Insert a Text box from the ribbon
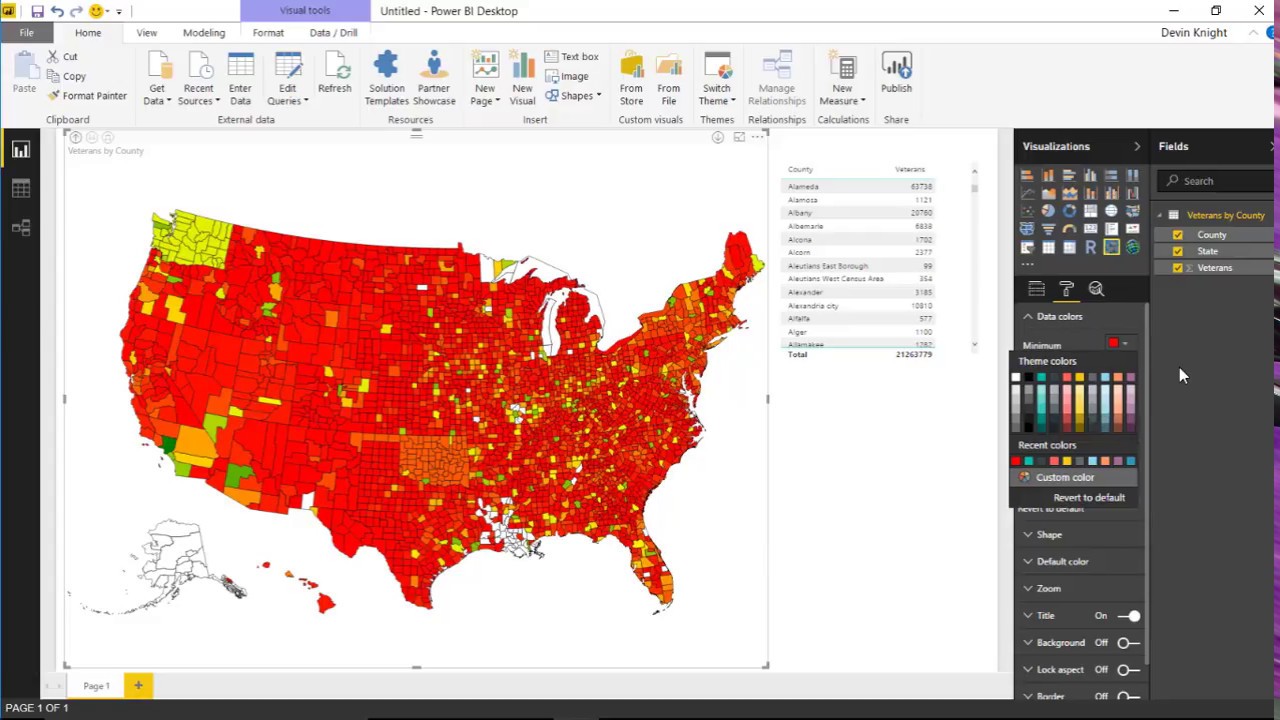The width and height of the screenshot is (1280, 720). [x=572, y=57]
